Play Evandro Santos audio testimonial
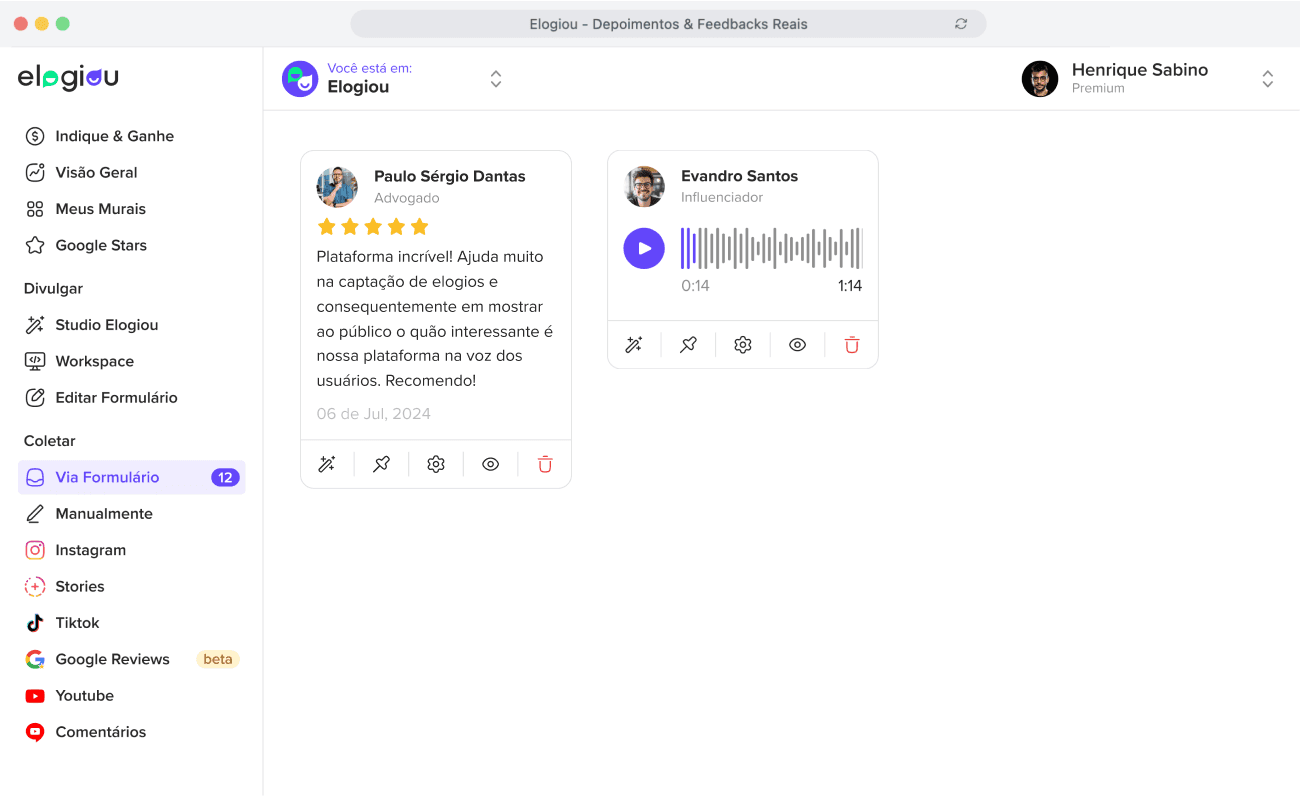This screenshot has width=1300, height=797. tap(644, 248)
